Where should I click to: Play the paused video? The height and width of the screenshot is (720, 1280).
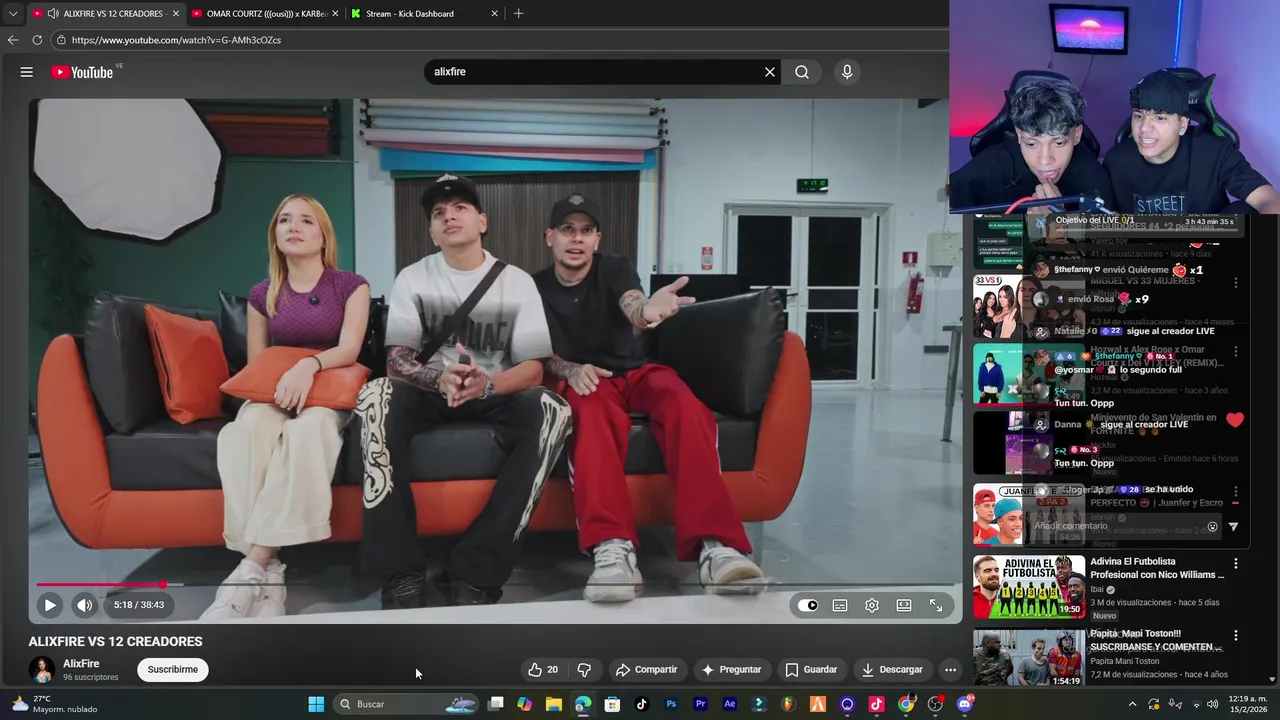(x=50, y=605)
